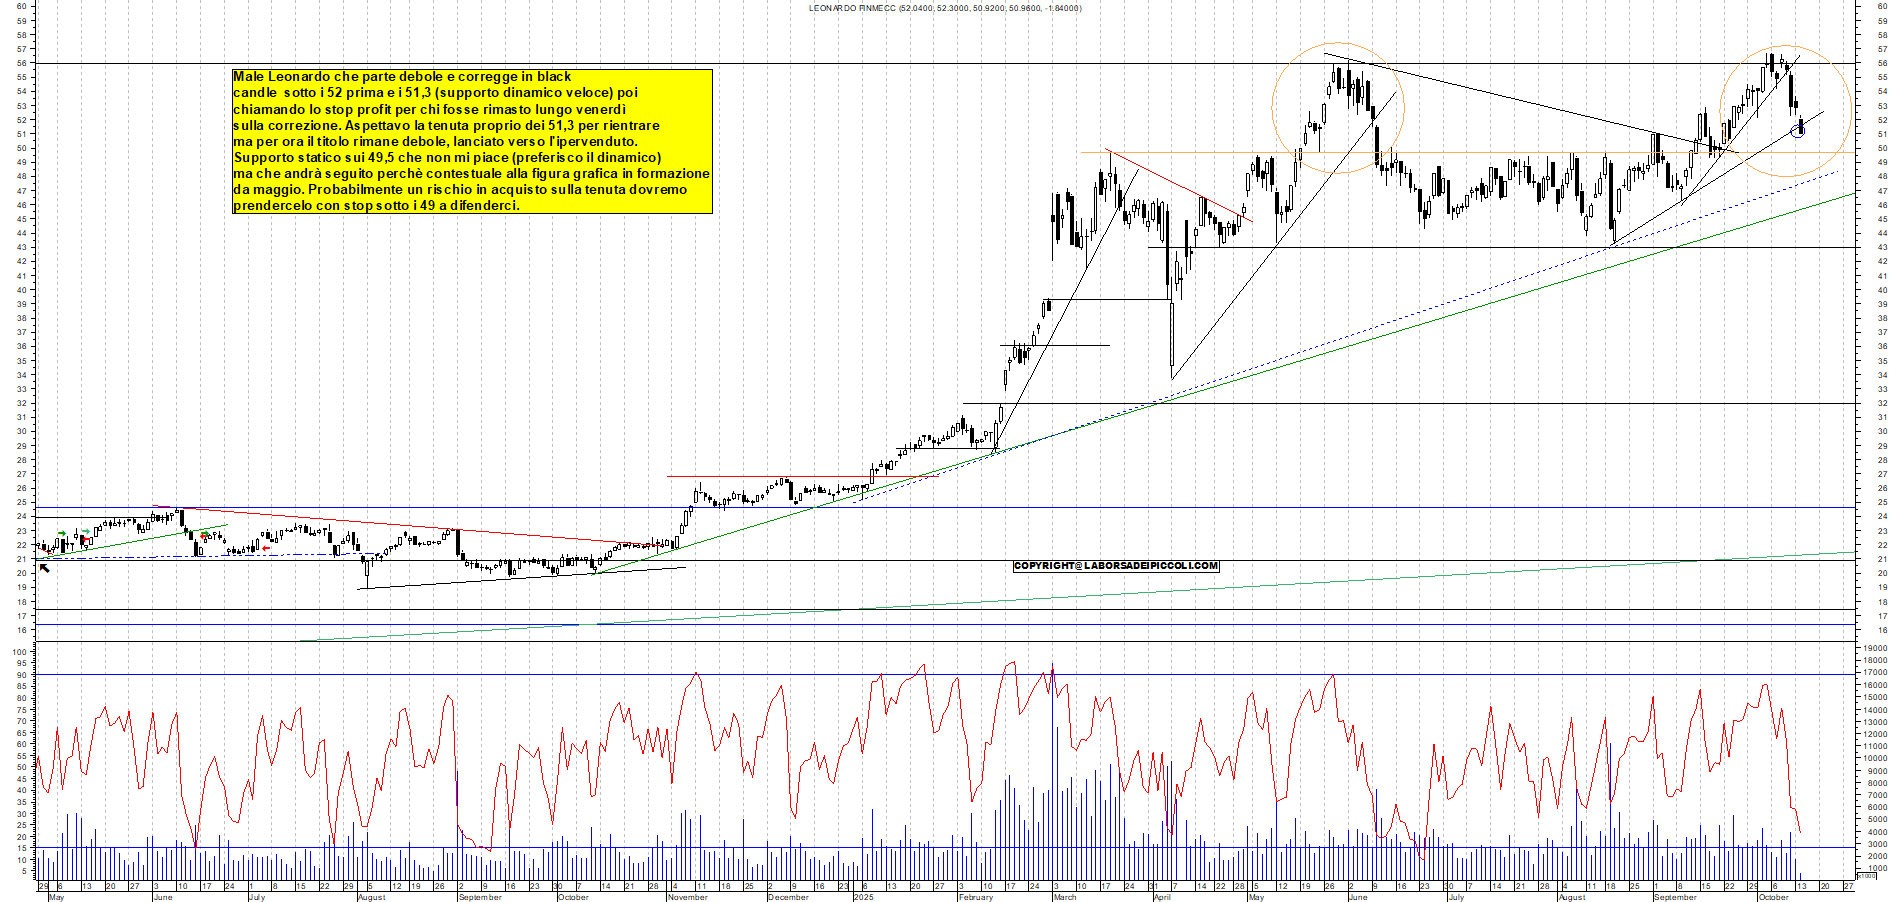The image size is (1890, 902).
Task: Click the rightmost red arrow signal near July
Action: (x=265, y=548)
